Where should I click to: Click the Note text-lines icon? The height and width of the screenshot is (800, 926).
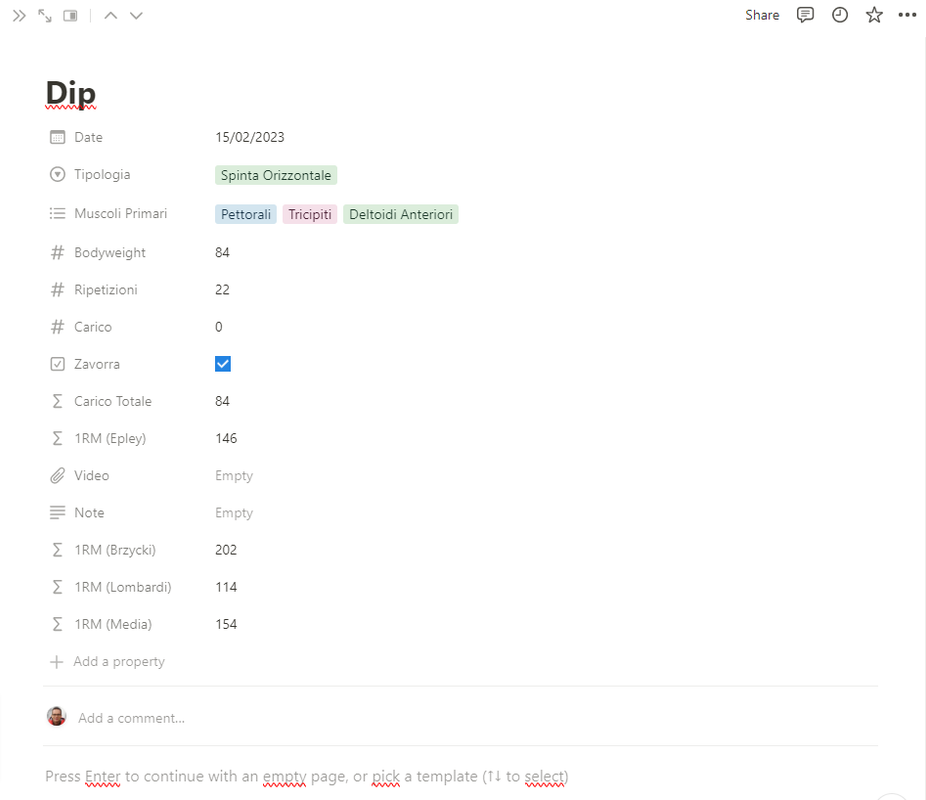pyautogui.click(x=57, y=512)
